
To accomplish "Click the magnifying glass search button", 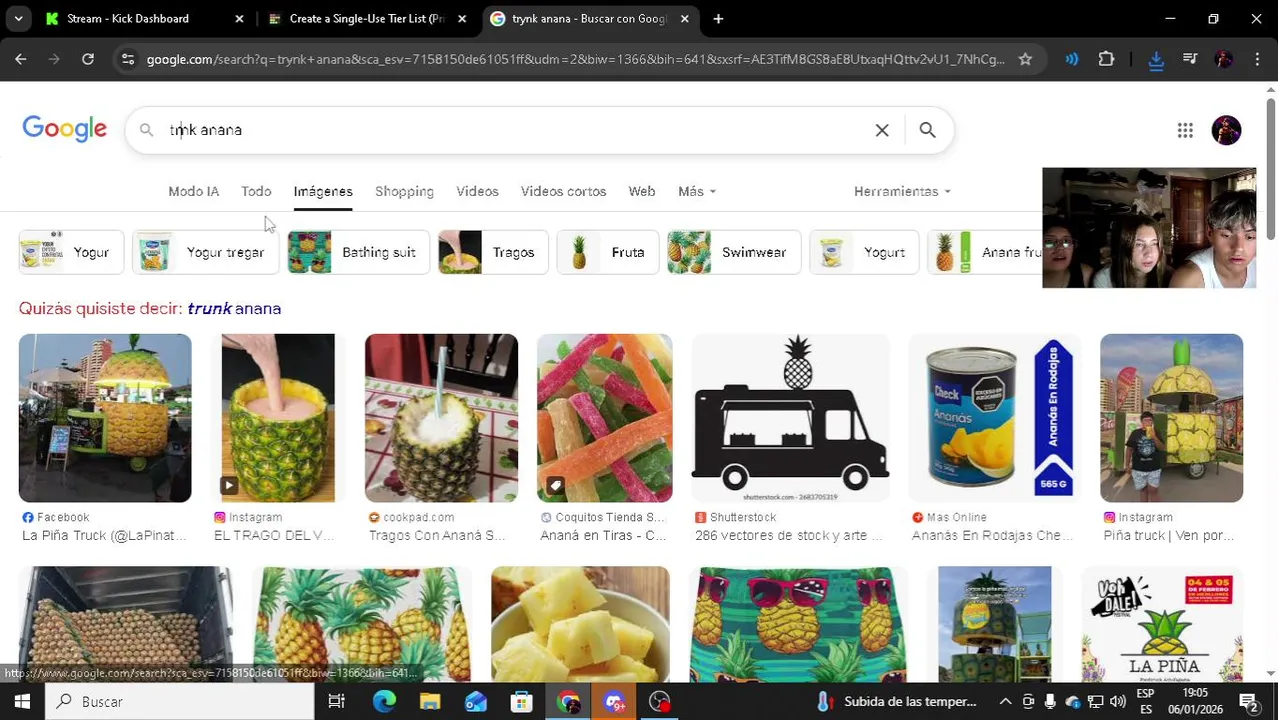I will [x=927, y=130].
